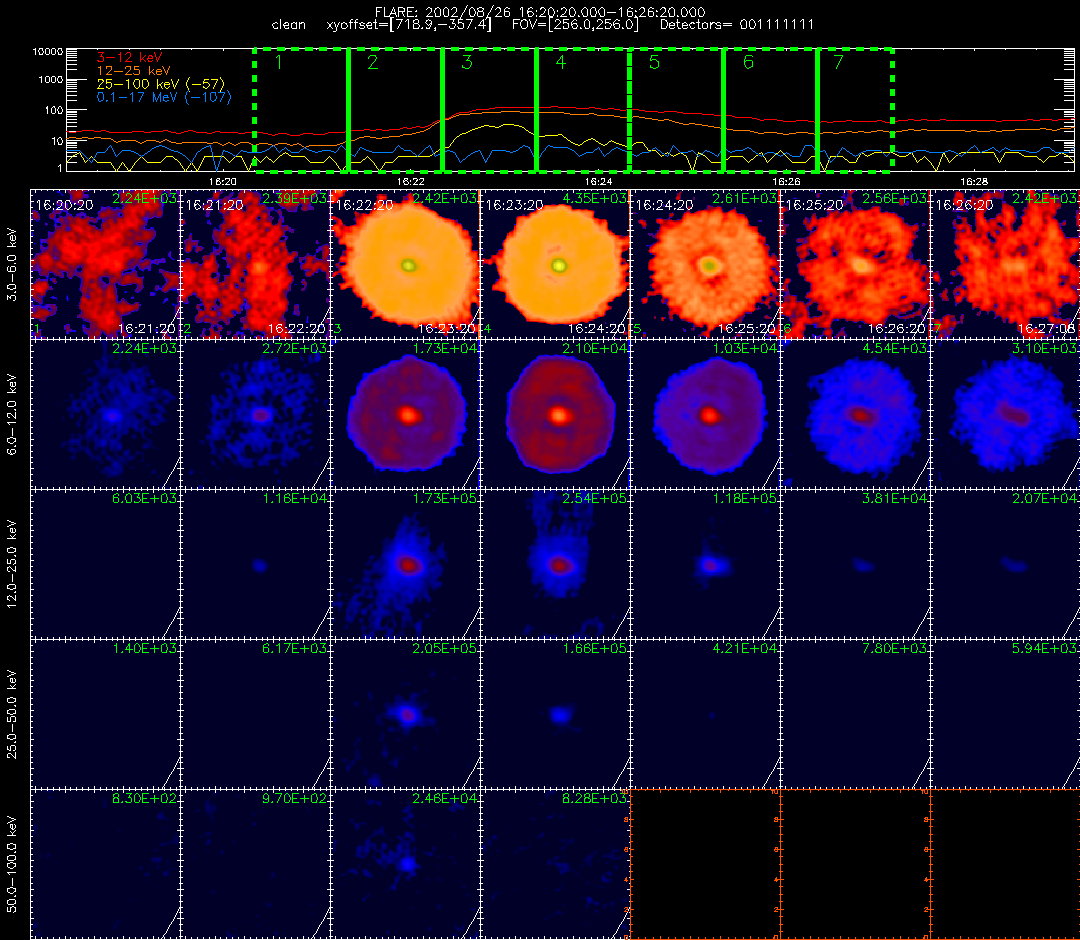Click the '16:24' time axis label
The image size is (1080, 940).
point(599,181)
